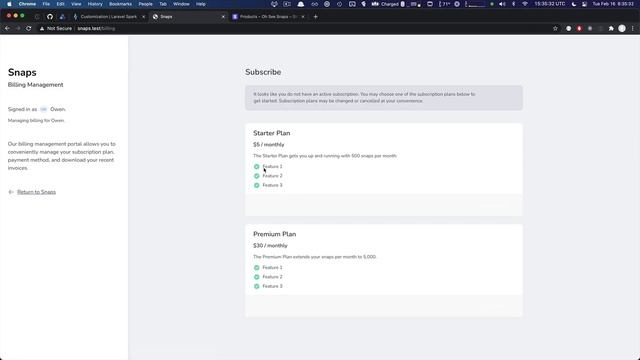640x360 pixels.
Task: Open the Apple menu
Action: point(9,4)
